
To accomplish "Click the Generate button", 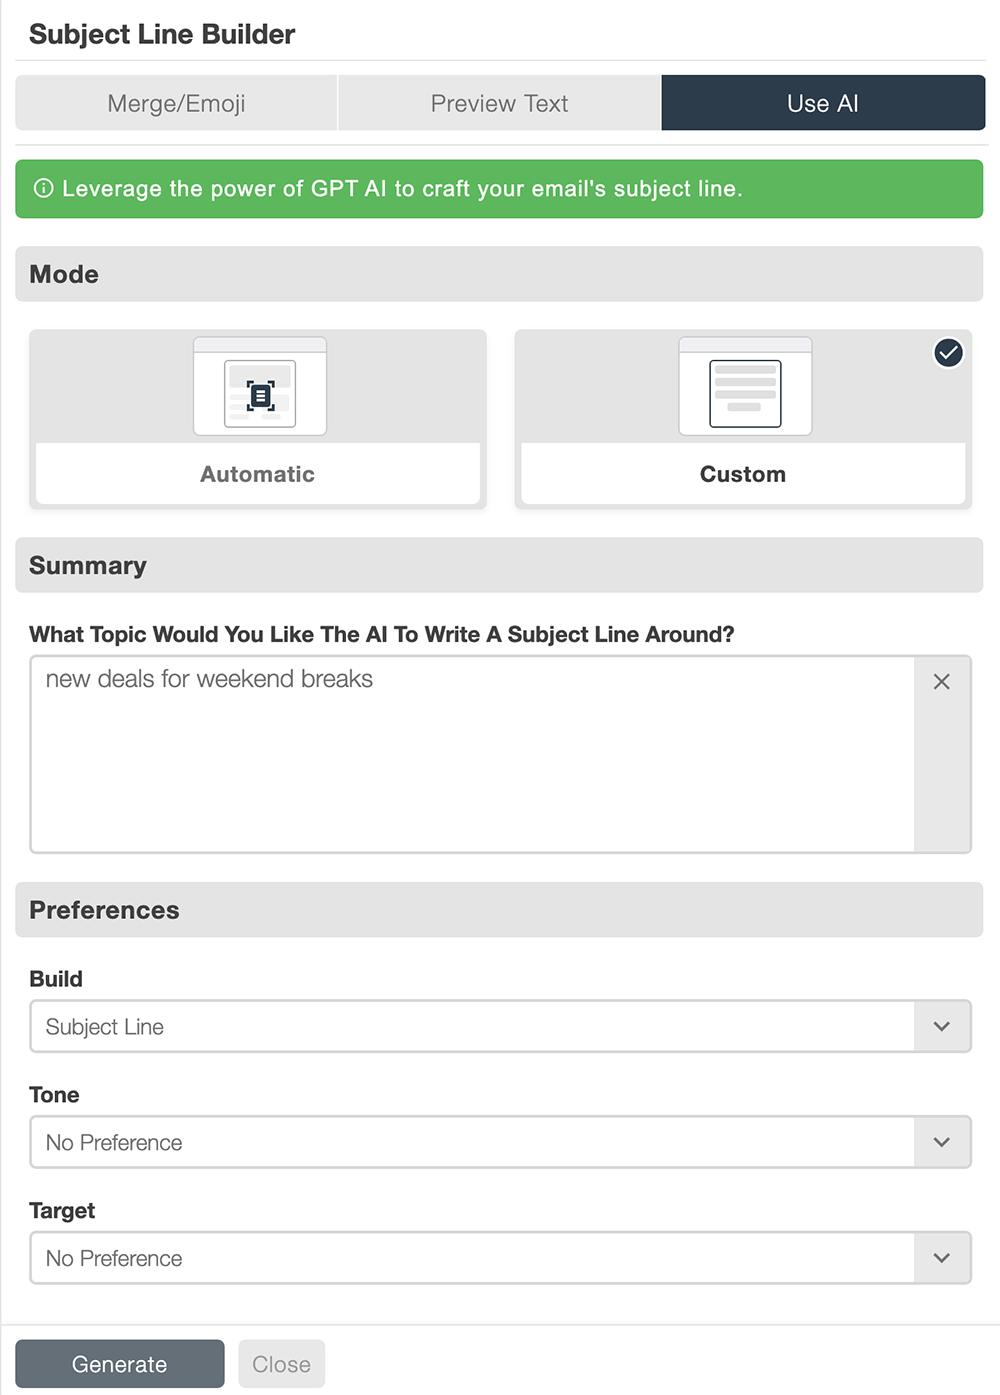I will pyautogui.click(x=120, y=1364).
